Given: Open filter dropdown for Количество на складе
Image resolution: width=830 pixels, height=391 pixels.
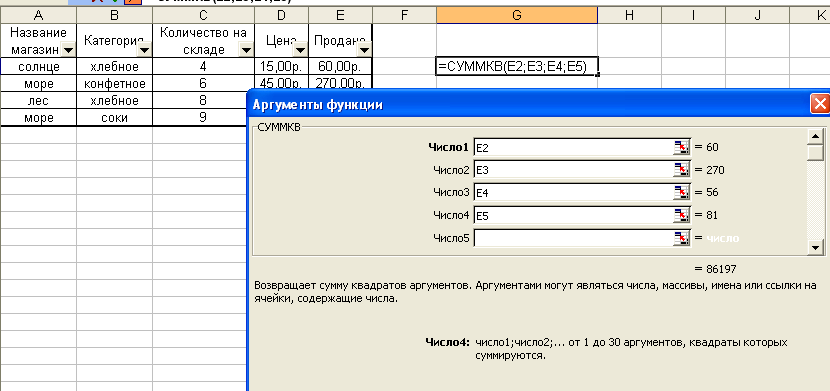Looking at the screenshot, I should (246, 50).
